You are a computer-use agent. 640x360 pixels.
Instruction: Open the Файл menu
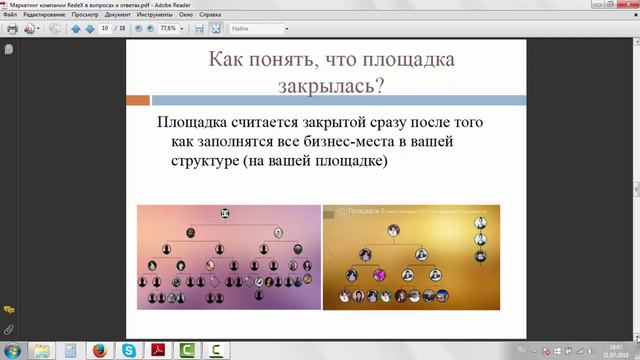(x=10, y=14)
